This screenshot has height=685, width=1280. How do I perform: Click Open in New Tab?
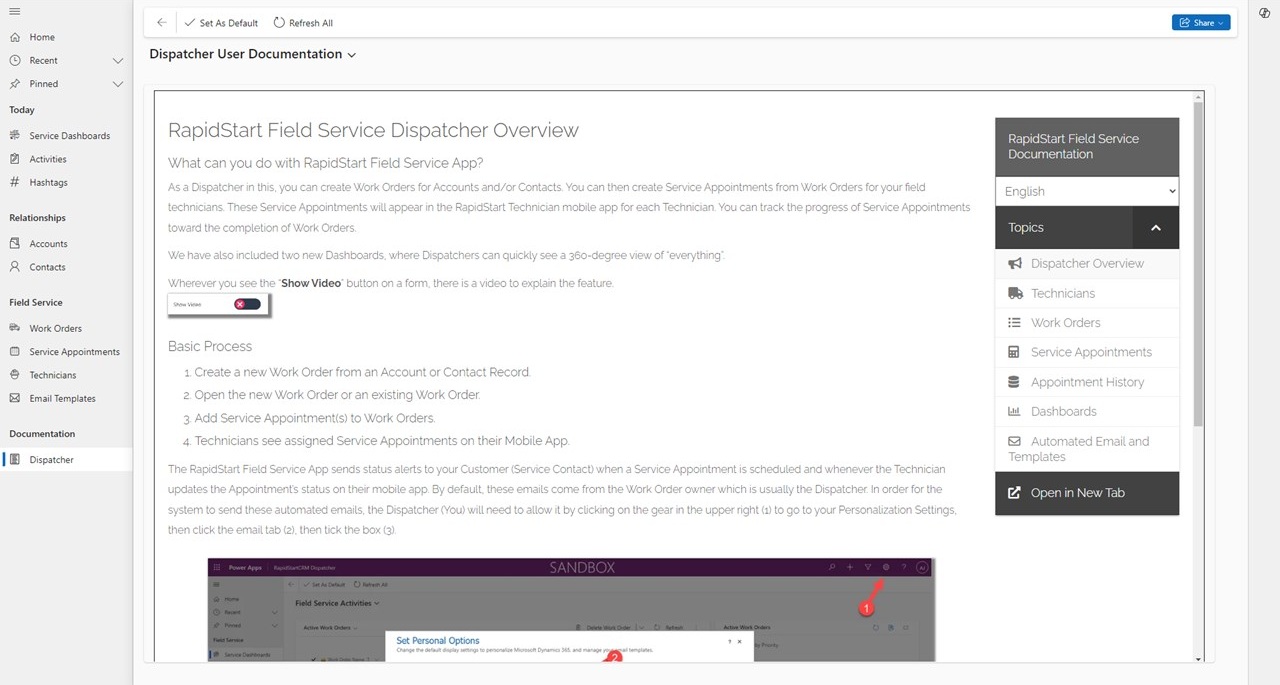[x=1087, y=493]
